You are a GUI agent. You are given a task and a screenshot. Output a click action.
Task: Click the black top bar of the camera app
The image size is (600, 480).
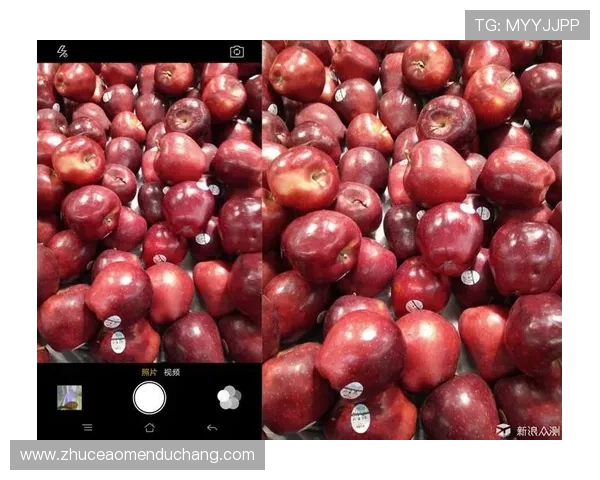pyautogui.click(x=147, y=51)
